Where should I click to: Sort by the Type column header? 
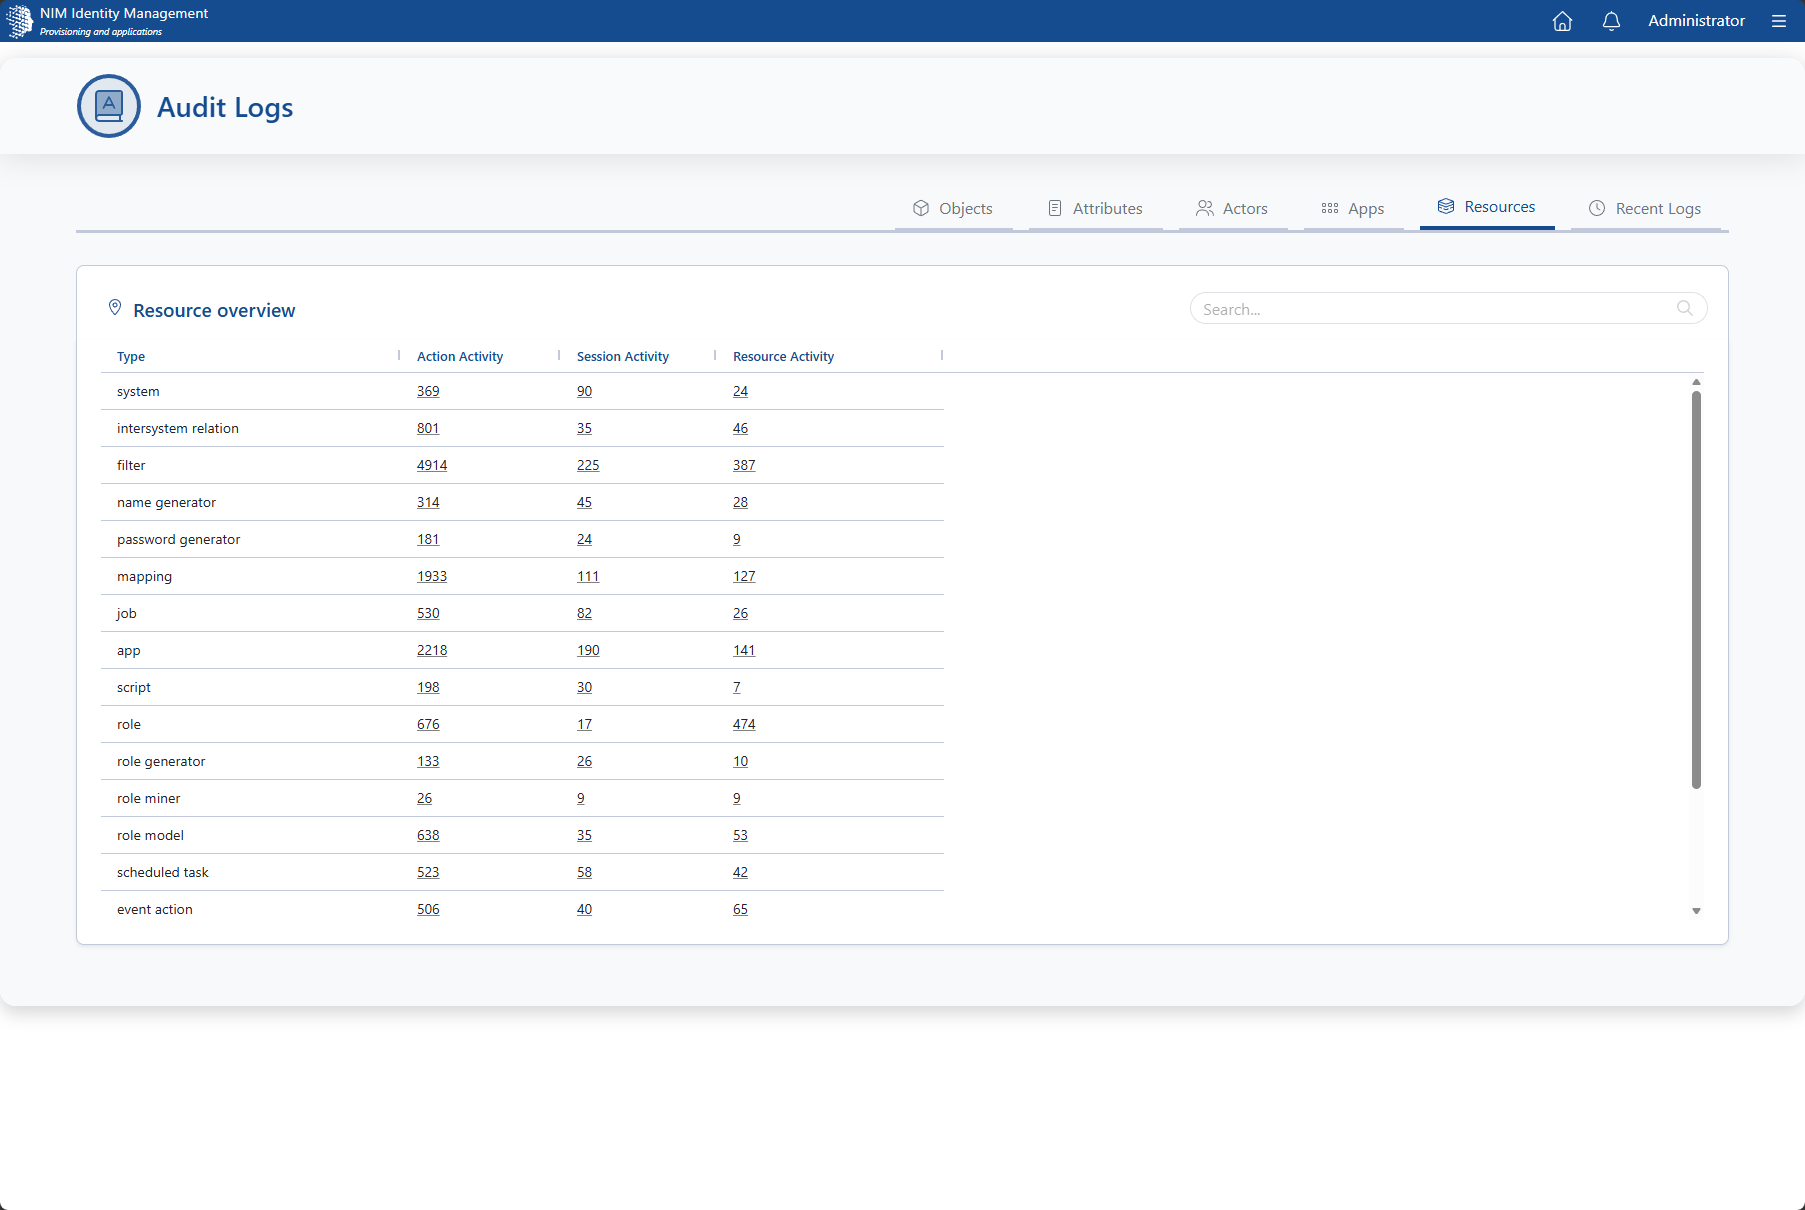click(131, 356)
